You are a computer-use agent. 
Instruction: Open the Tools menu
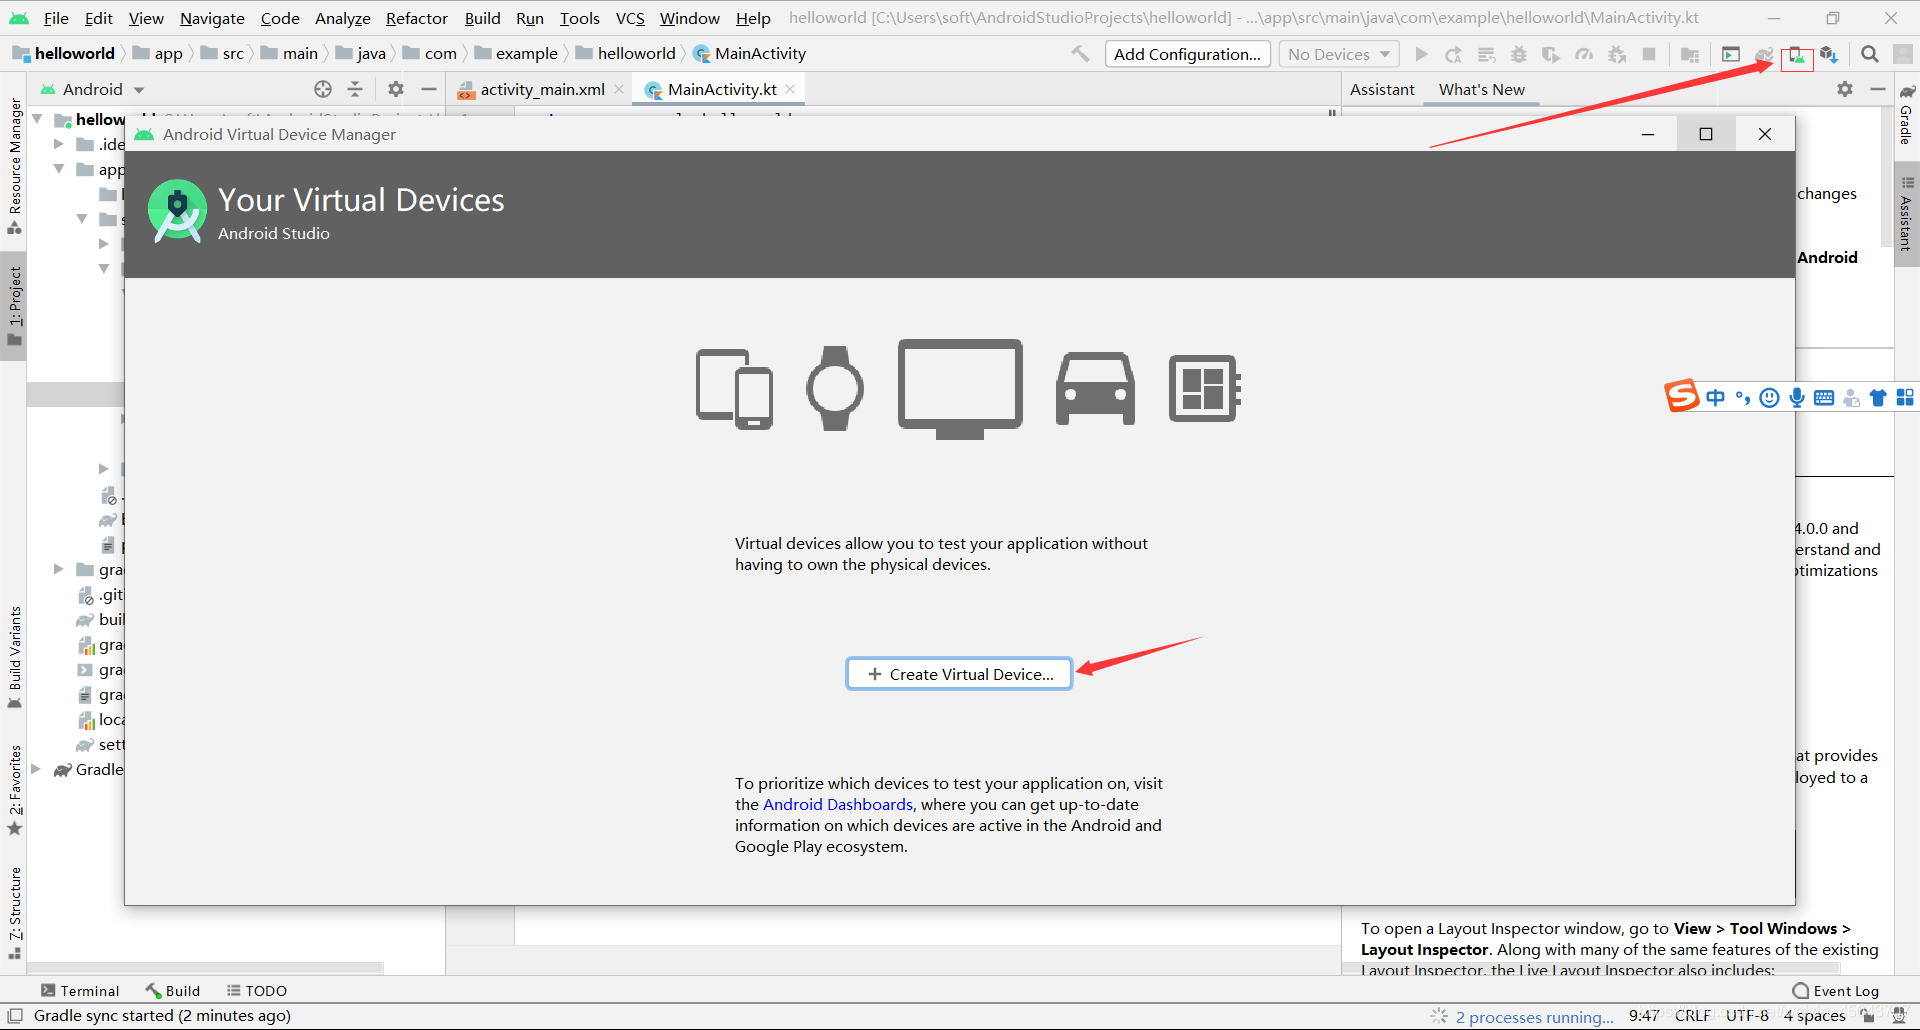(579, 18)
